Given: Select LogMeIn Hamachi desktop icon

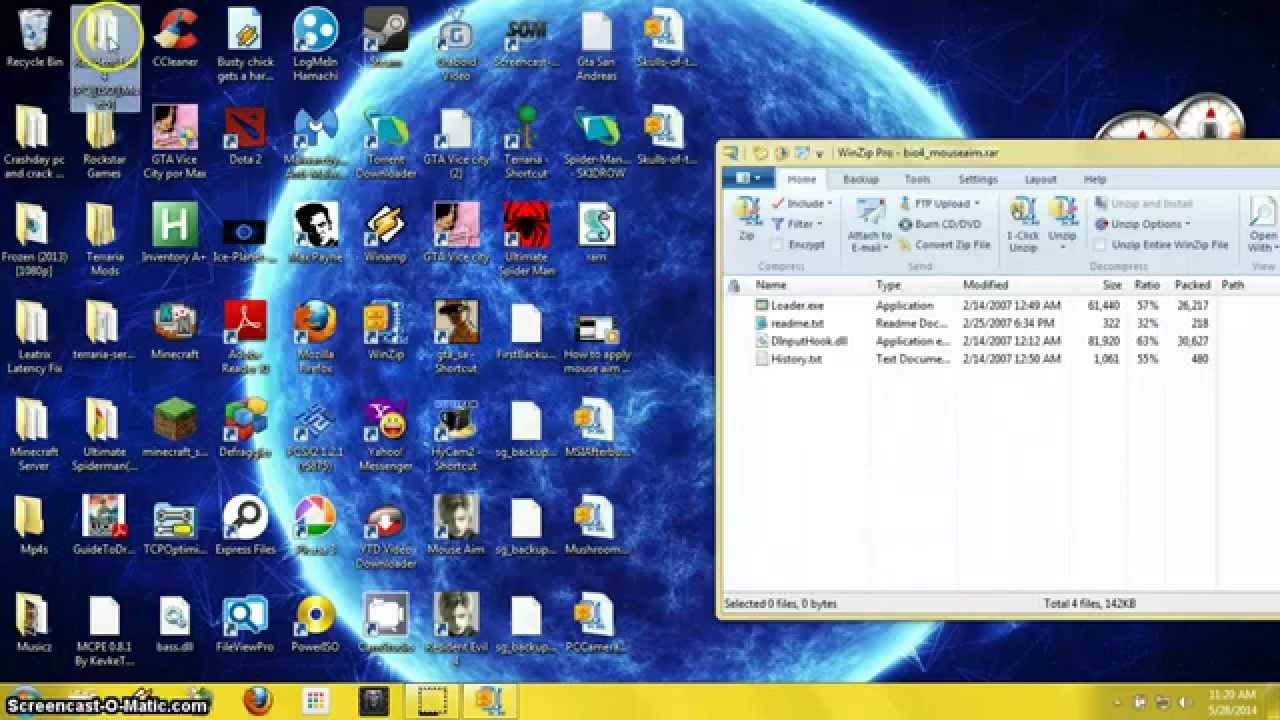Looking at the screenshot, I should tap(315, 45).
